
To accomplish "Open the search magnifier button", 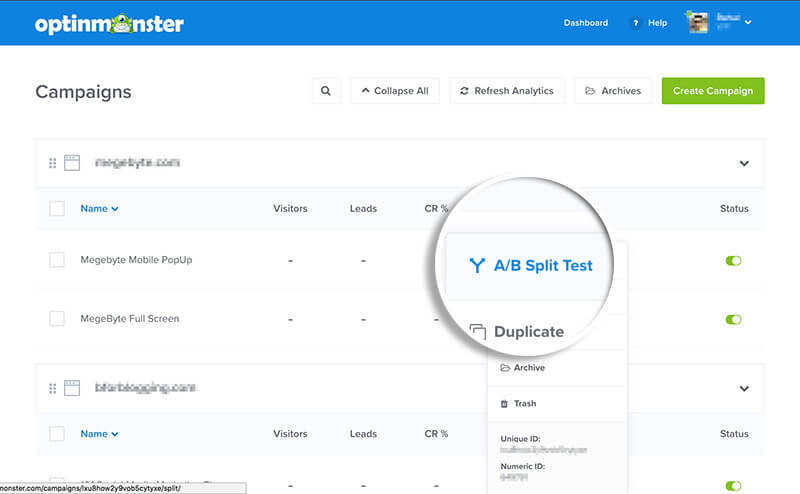I will (x=326, y=91).
